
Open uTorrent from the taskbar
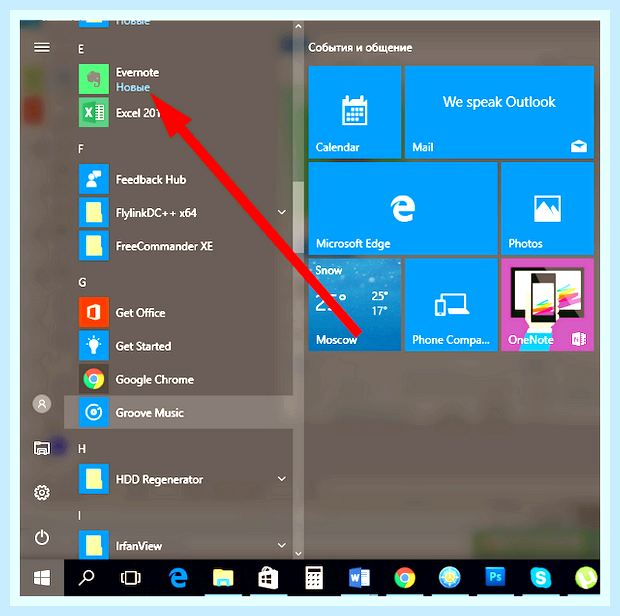click(586, 578)
